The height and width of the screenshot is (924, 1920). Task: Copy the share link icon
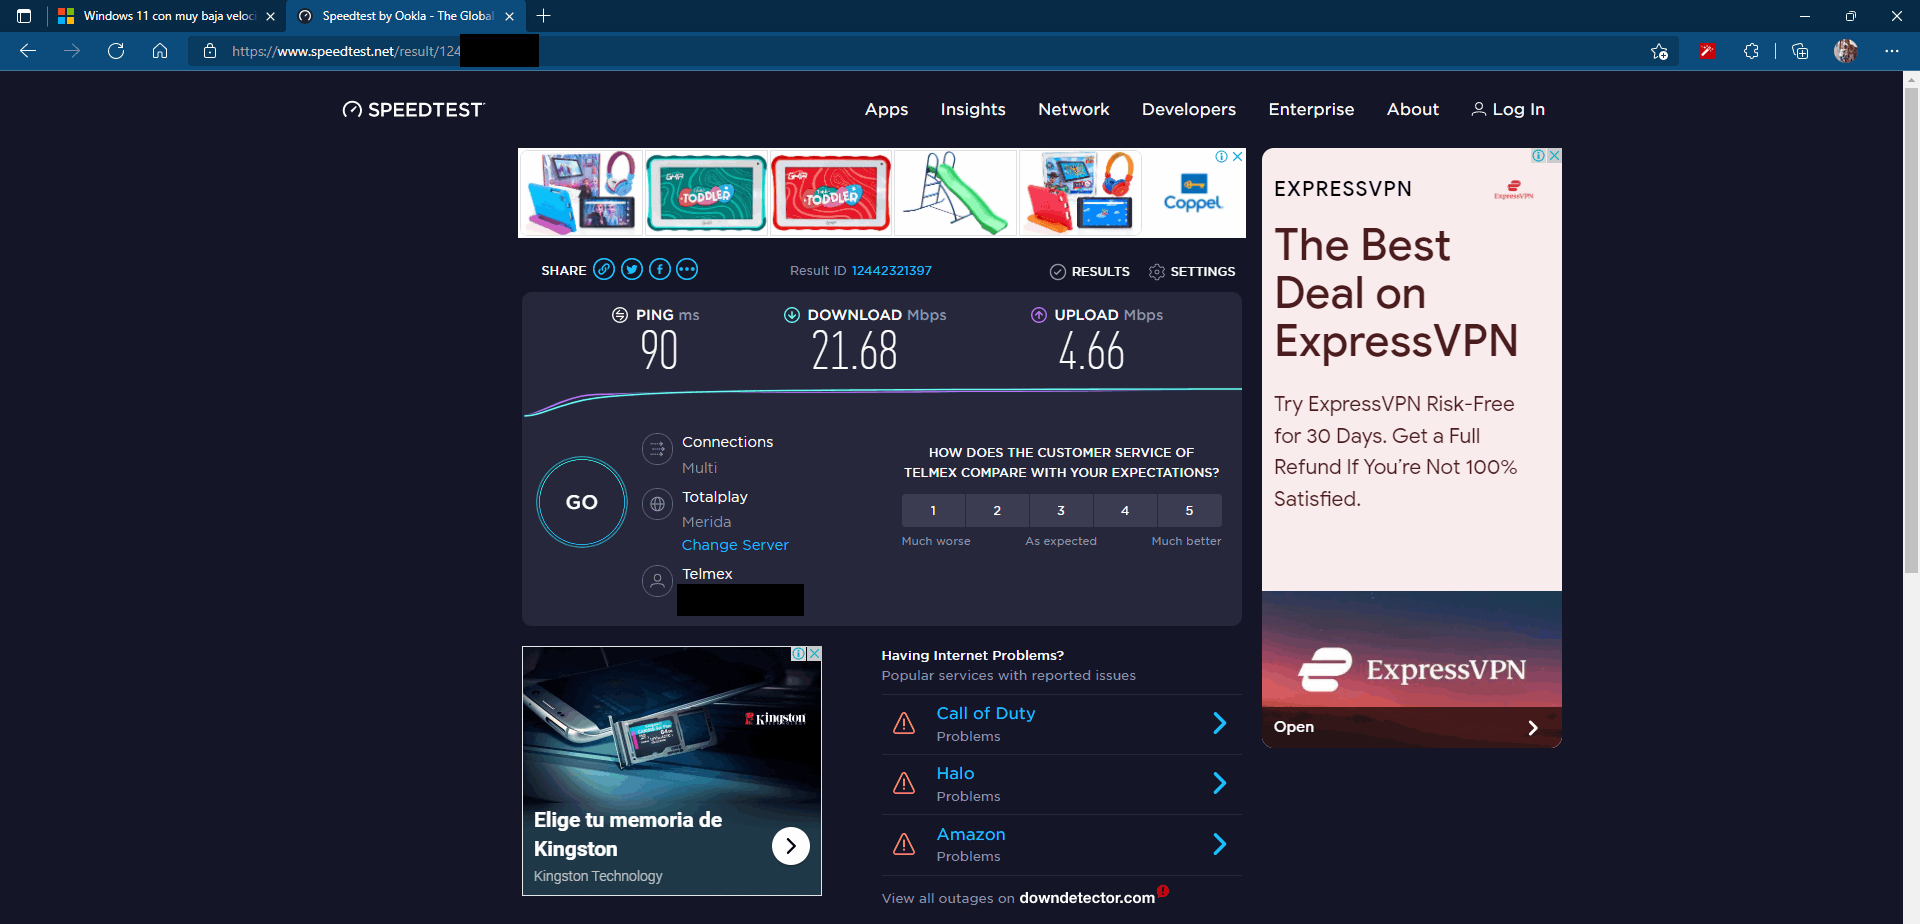pyautogui.click(x=604, y=269)
